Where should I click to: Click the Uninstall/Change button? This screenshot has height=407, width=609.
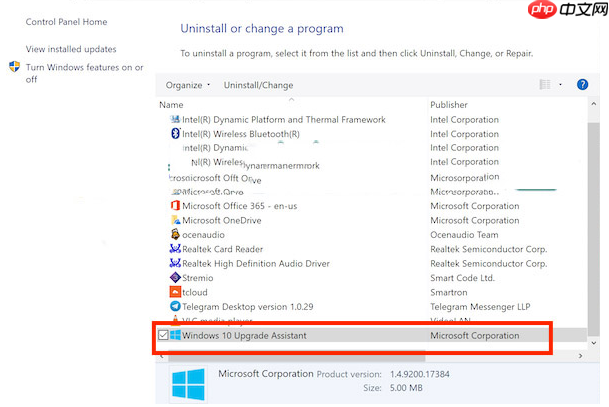(258, 85)
